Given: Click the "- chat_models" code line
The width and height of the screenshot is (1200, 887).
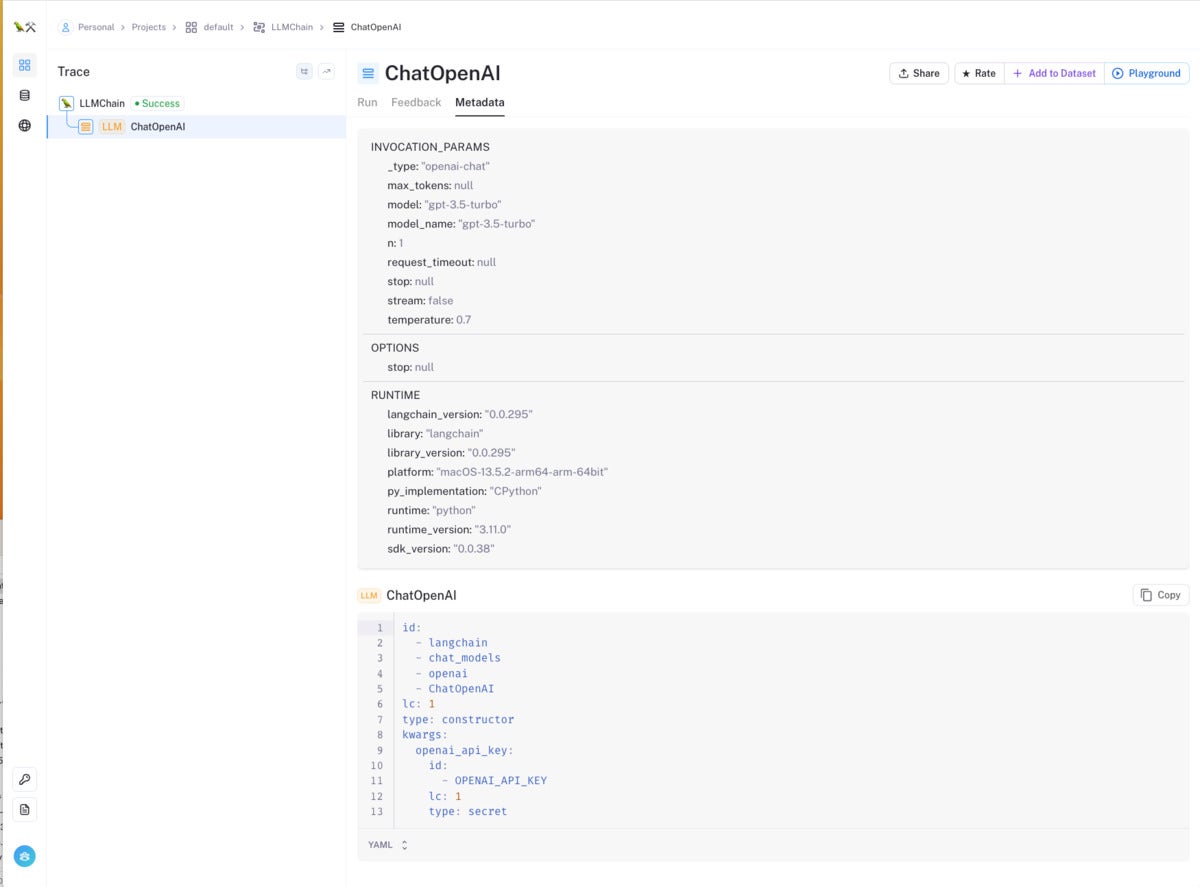Looking at the screenshot, I should (458, 658).
